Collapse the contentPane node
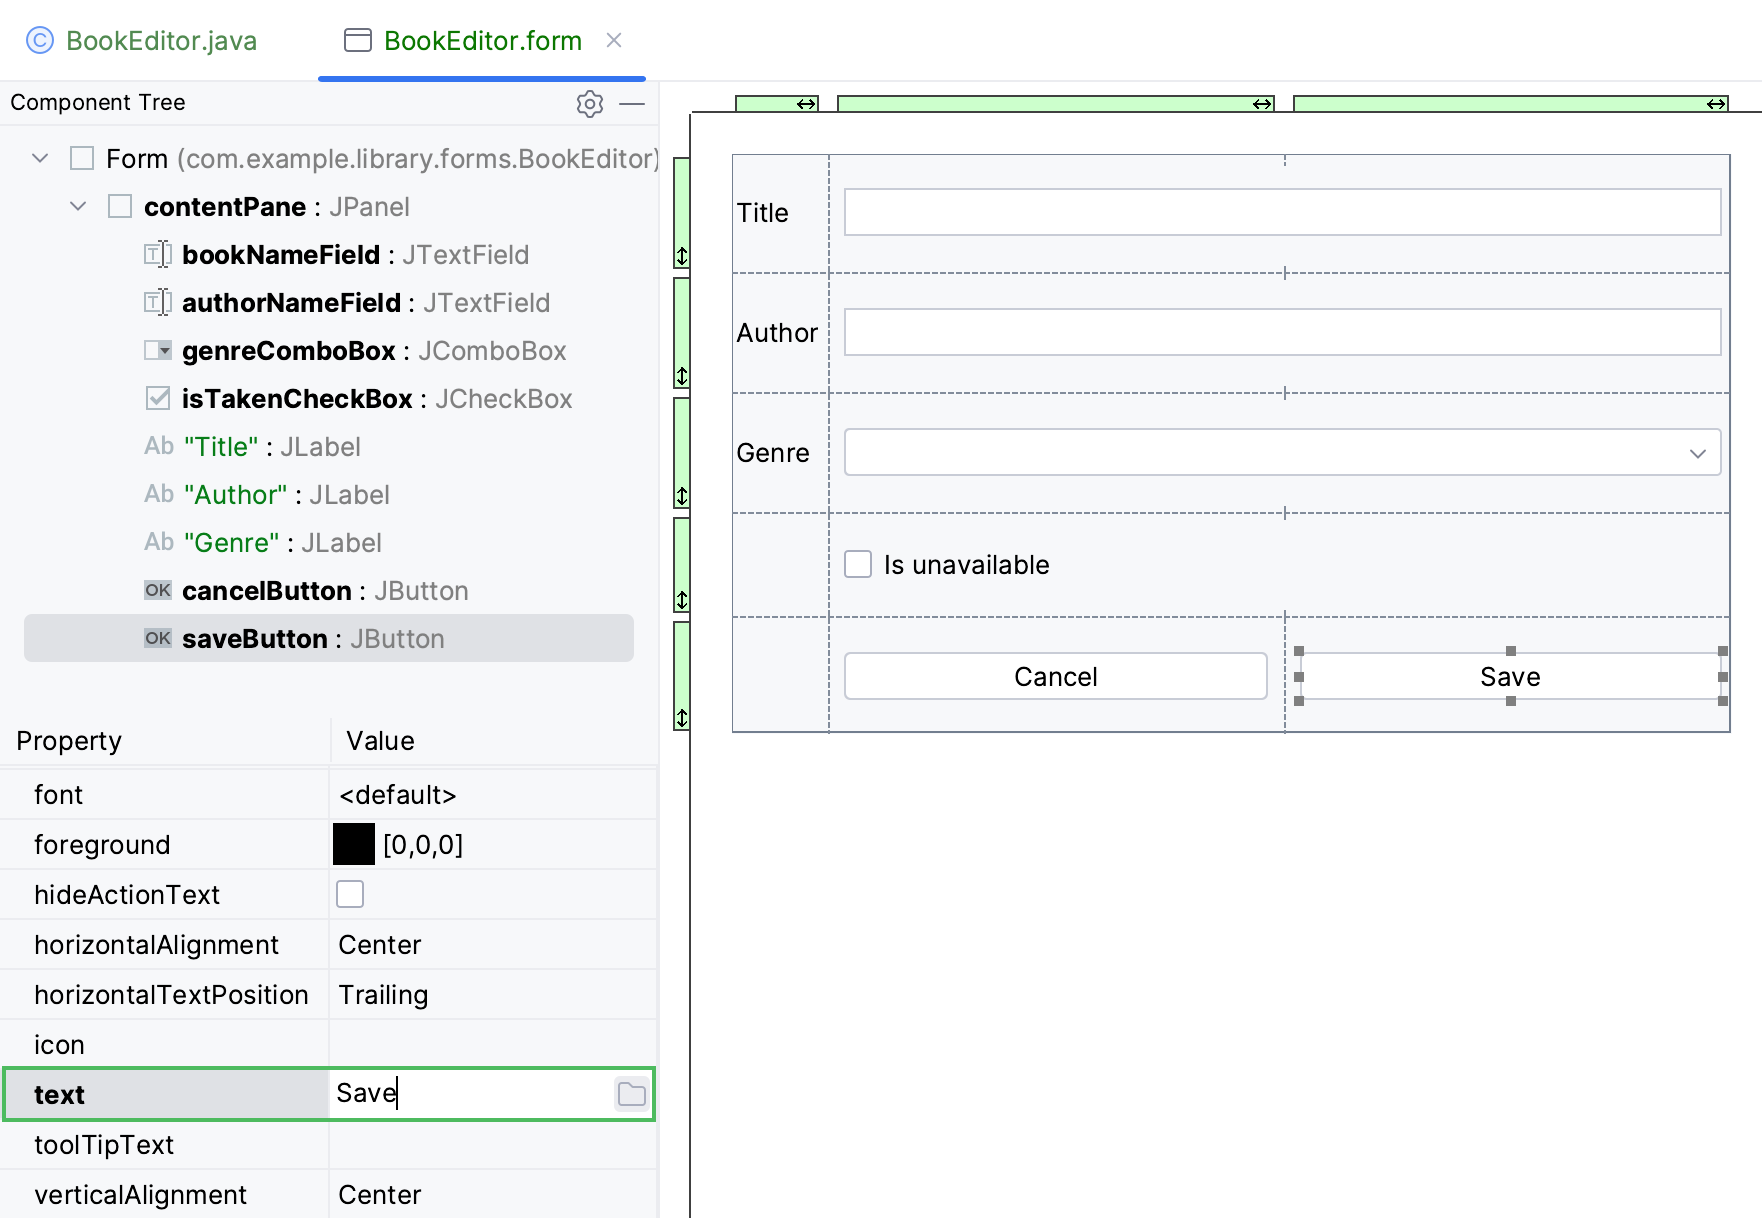The image size is (1762, 1218). [x=78, y=206]
